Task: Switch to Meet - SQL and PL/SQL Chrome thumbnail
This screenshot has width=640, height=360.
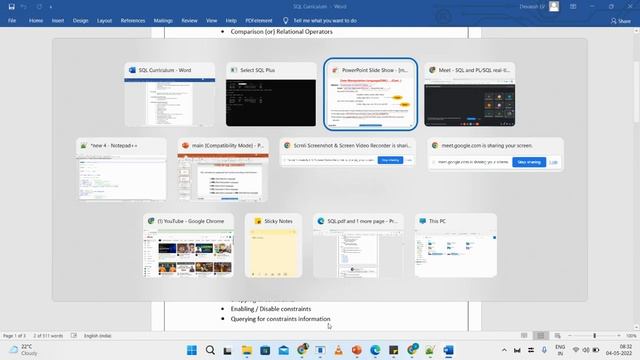Action: [470, 94]
